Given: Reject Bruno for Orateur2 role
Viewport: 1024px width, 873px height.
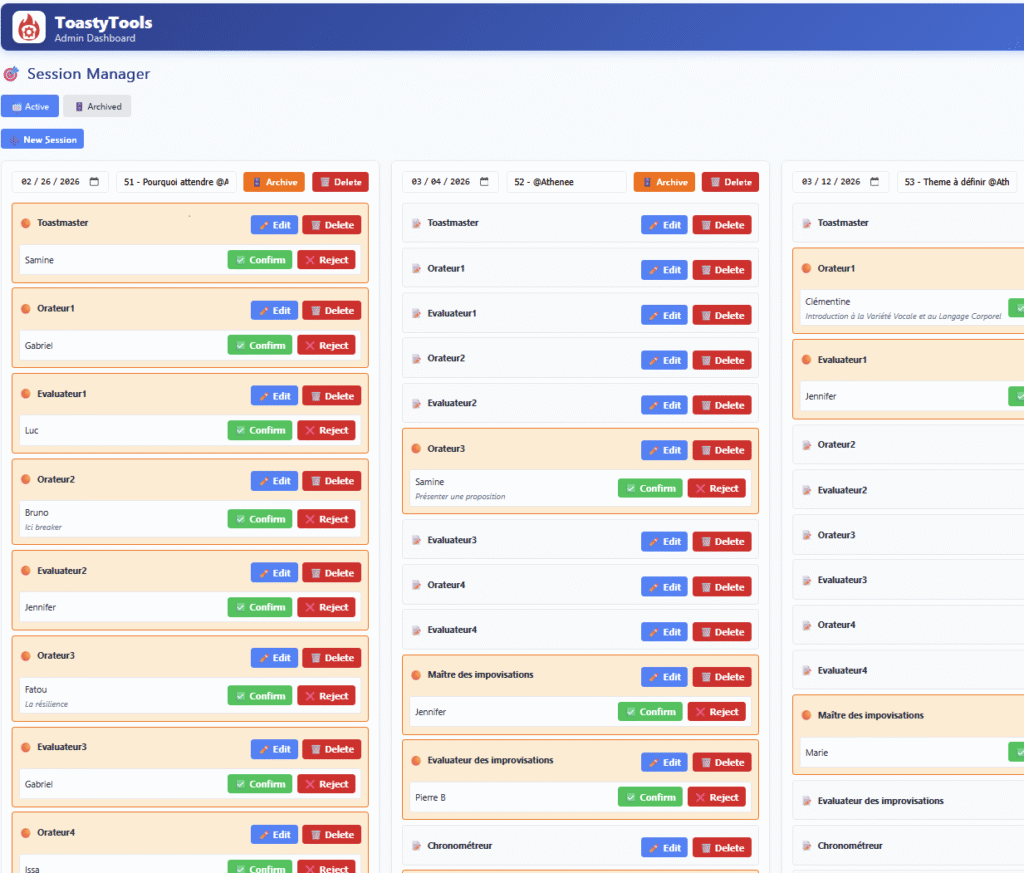Looking at the screenshot, I should [326, 519].
